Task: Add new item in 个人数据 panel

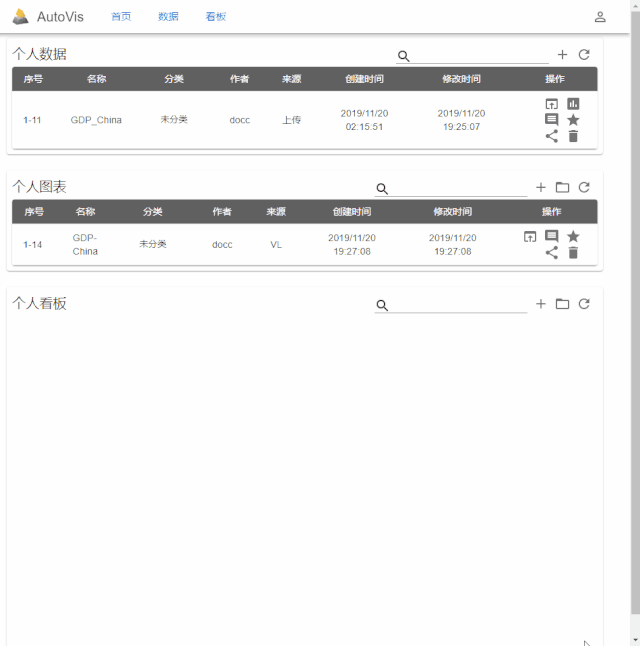Action: pyautogui.click(x=562, y=54)
